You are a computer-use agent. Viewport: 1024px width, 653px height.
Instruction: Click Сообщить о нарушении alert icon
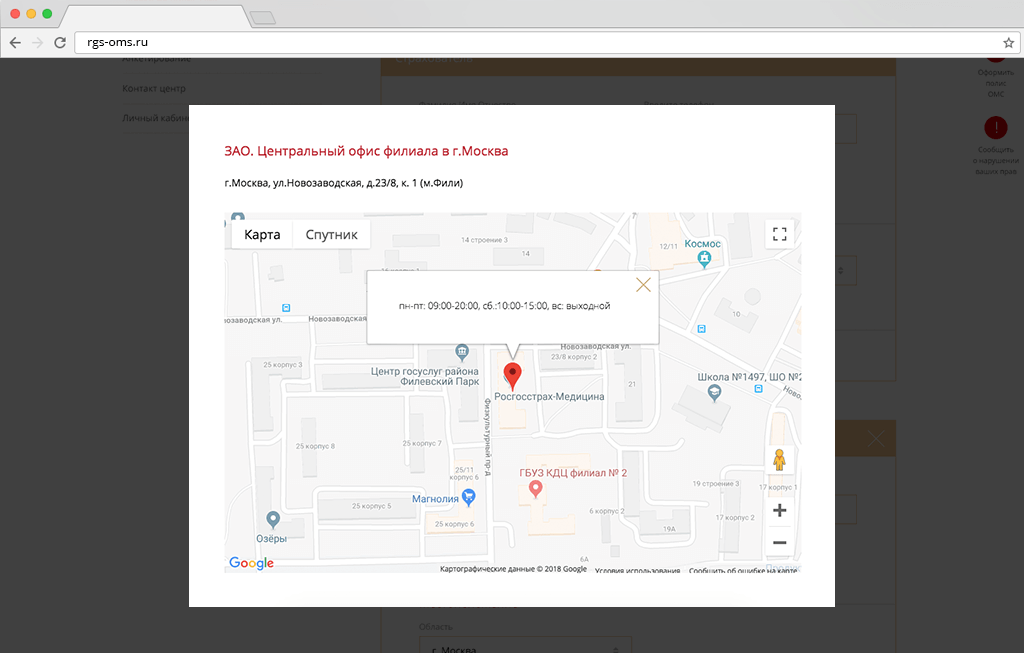point(996,127)
